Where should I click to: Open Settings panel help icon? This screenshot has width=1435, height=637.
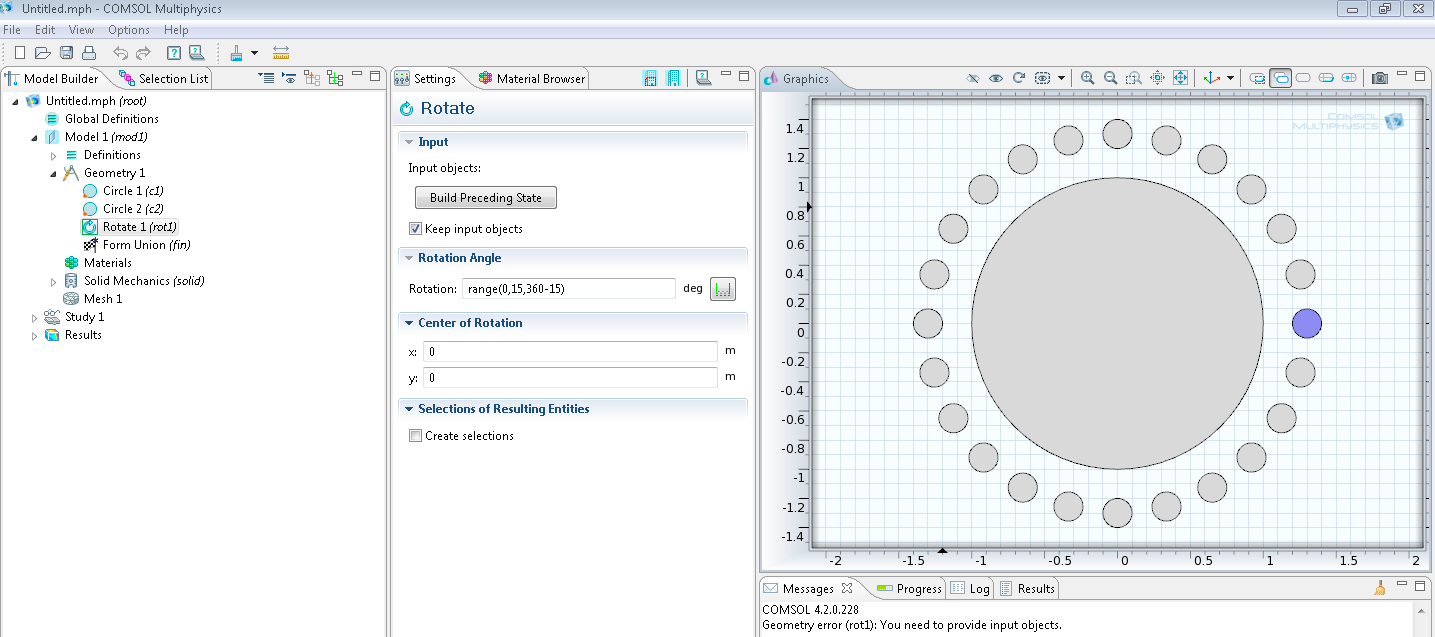703,77
